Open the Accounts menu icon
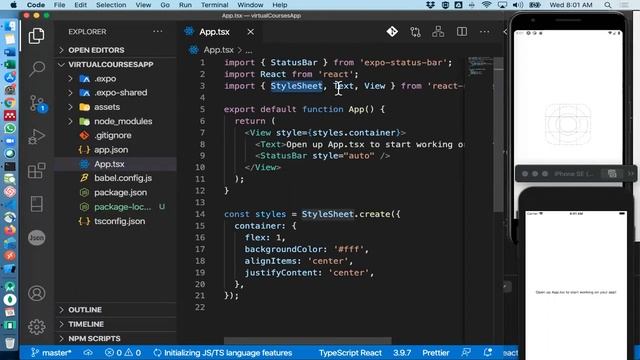 pyautogui.click(x=36, y=293)
